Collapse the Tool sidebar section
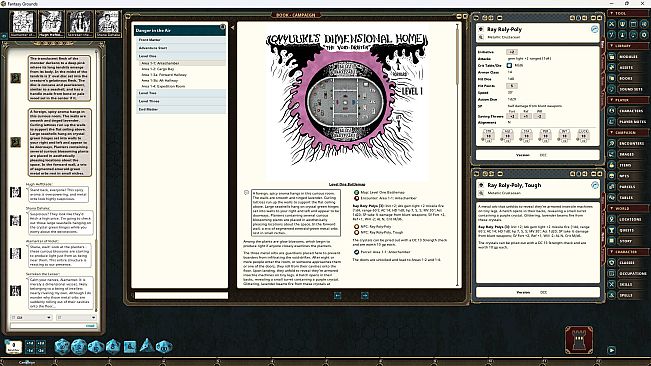This screenshot has width=651, height=366. pyautogui.click(x=627, y=13)
